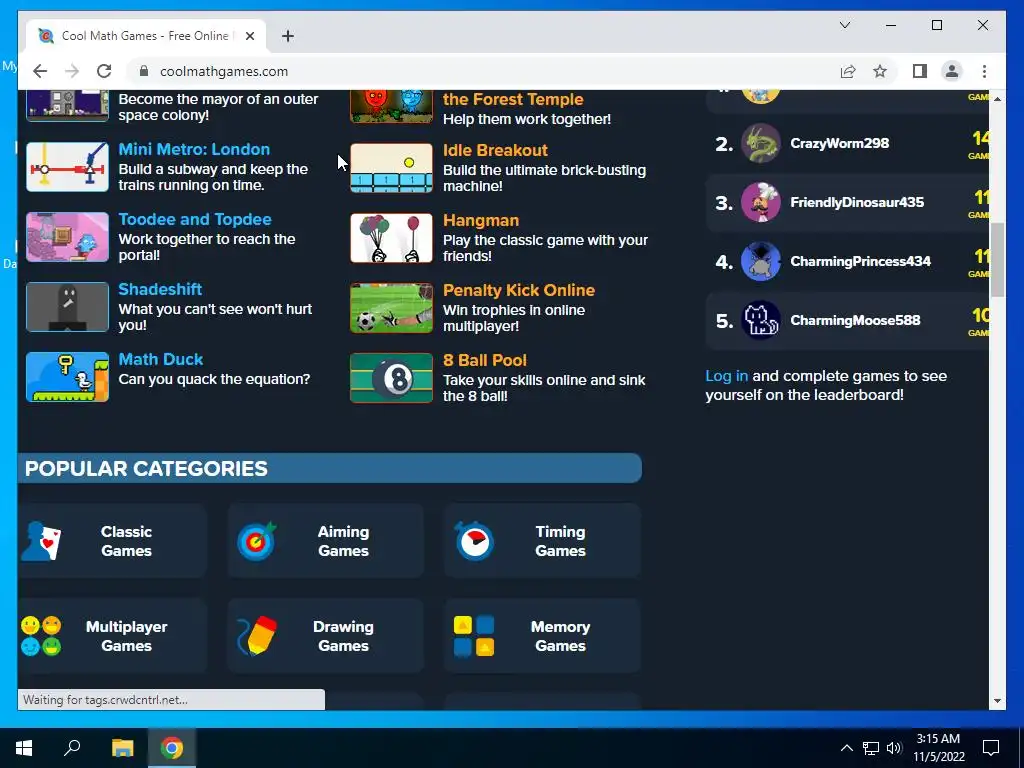This screenshot has height=768, width=1024.
Task: Click the Math Duck title link
Action: tap(161, 359)
